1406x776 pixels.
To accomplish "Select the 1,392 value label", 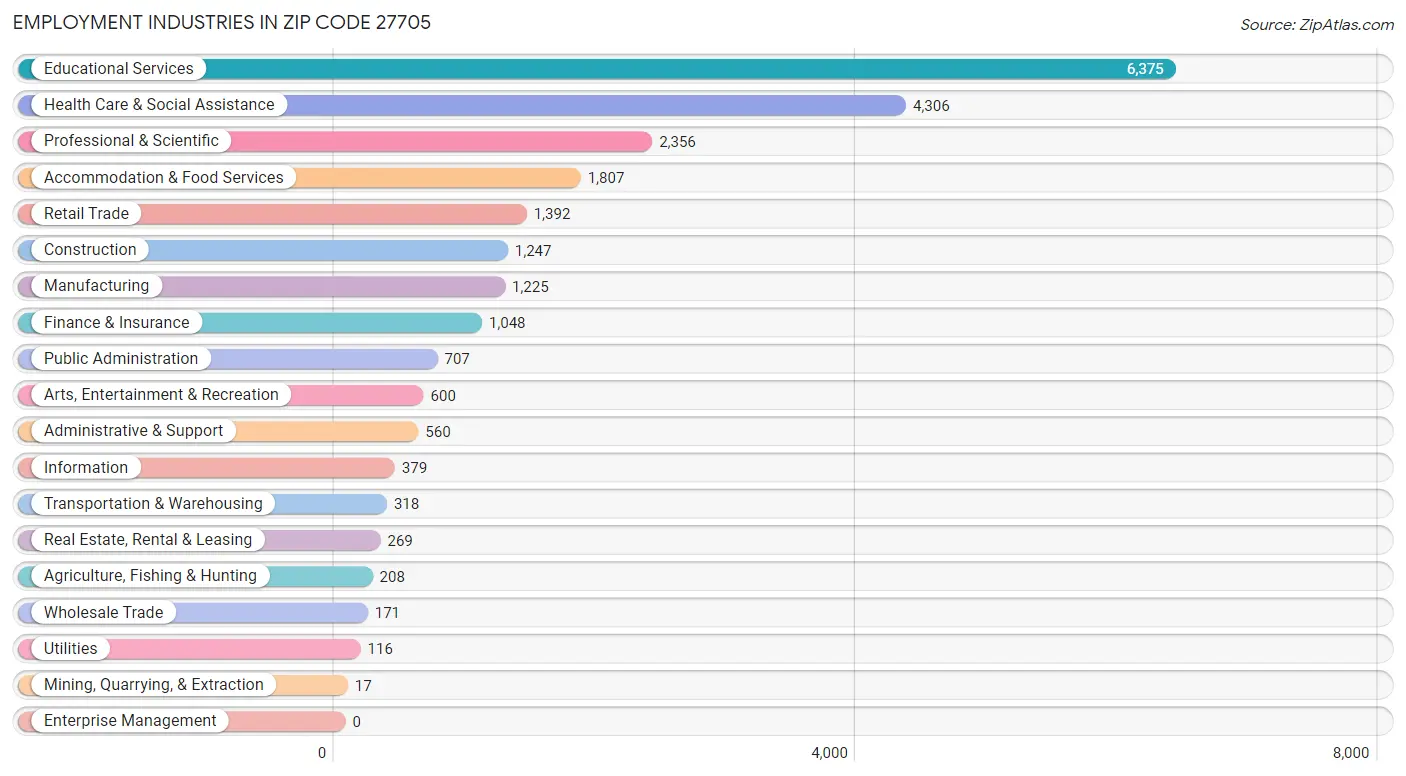I will [x=552, y=214].
